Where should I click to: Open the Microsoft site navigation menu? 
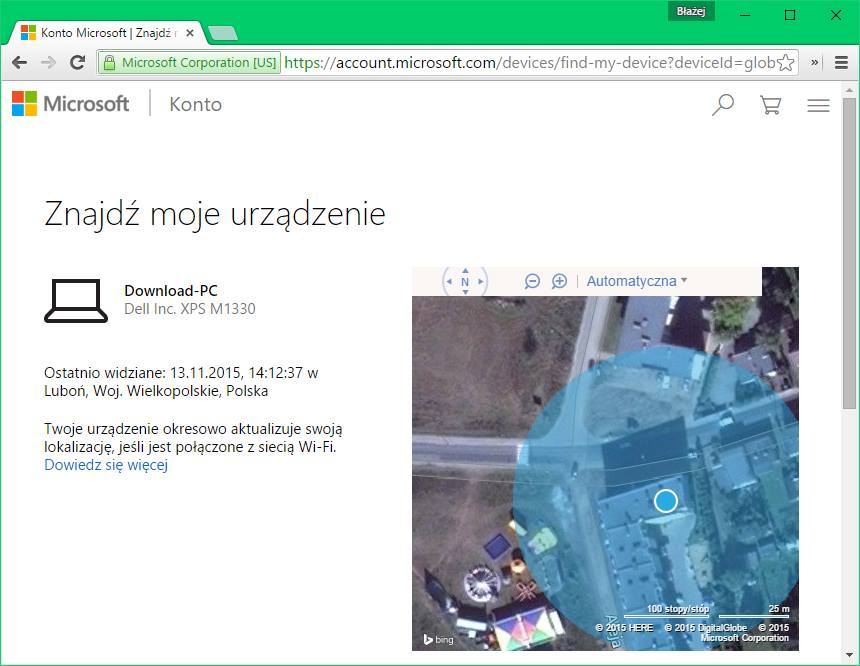pyautogui.click(x=818, y=105)
